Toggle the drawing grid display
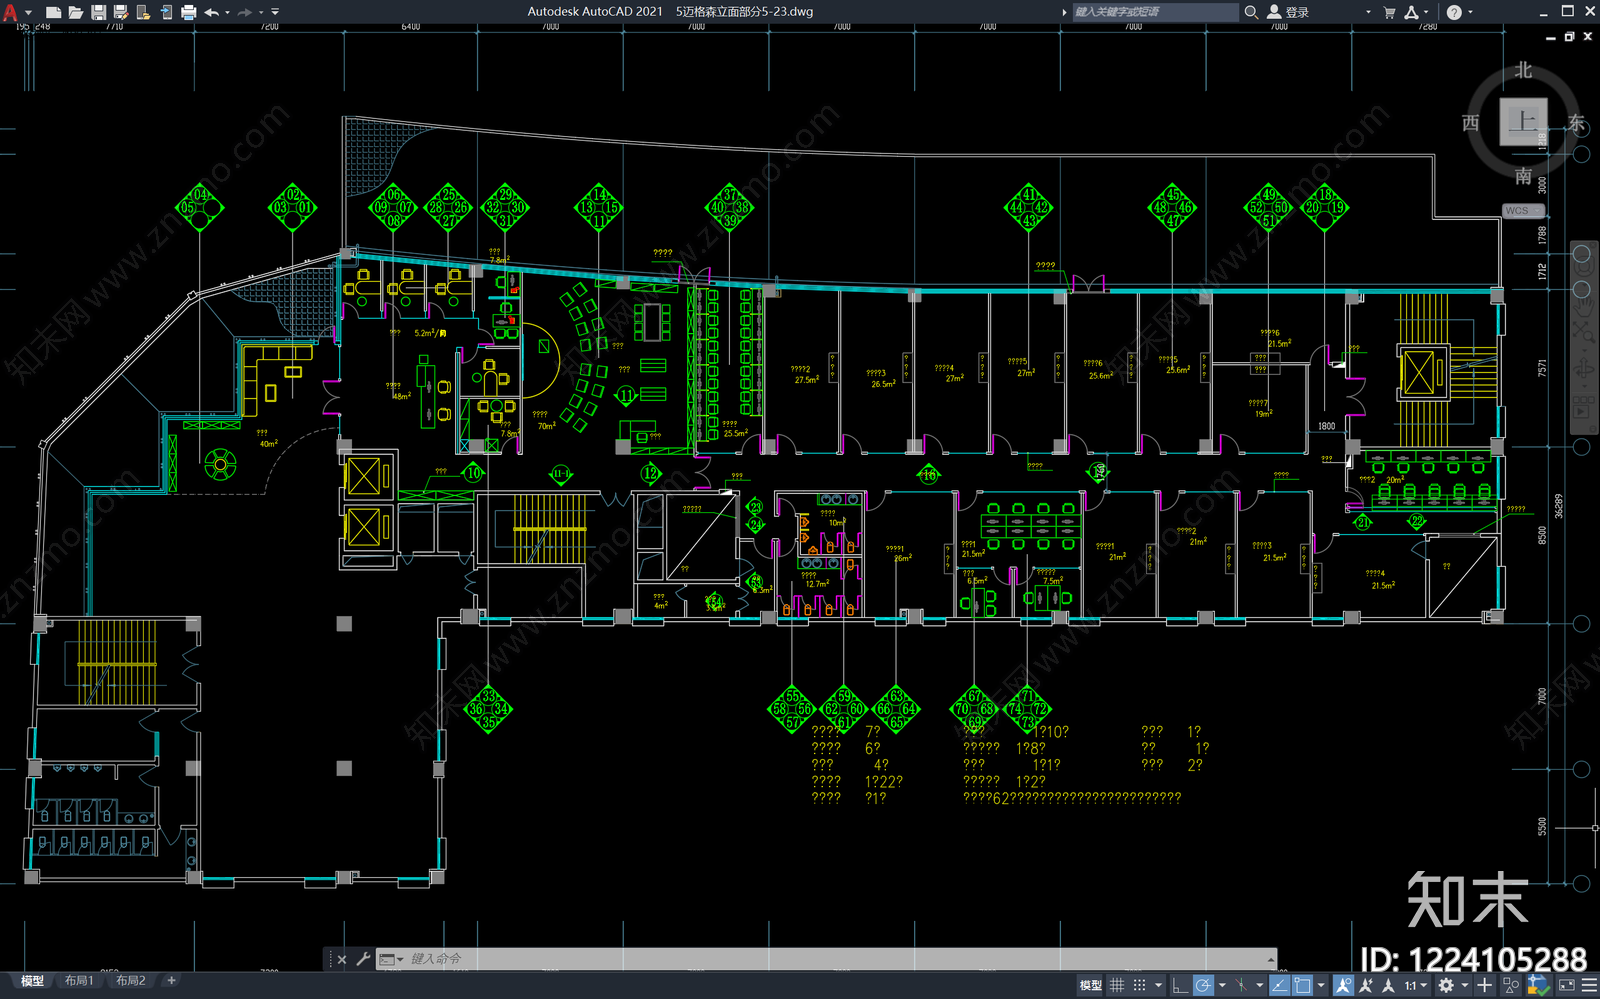The width and height of the screenshot is (1600, 999). point(1117,985)
